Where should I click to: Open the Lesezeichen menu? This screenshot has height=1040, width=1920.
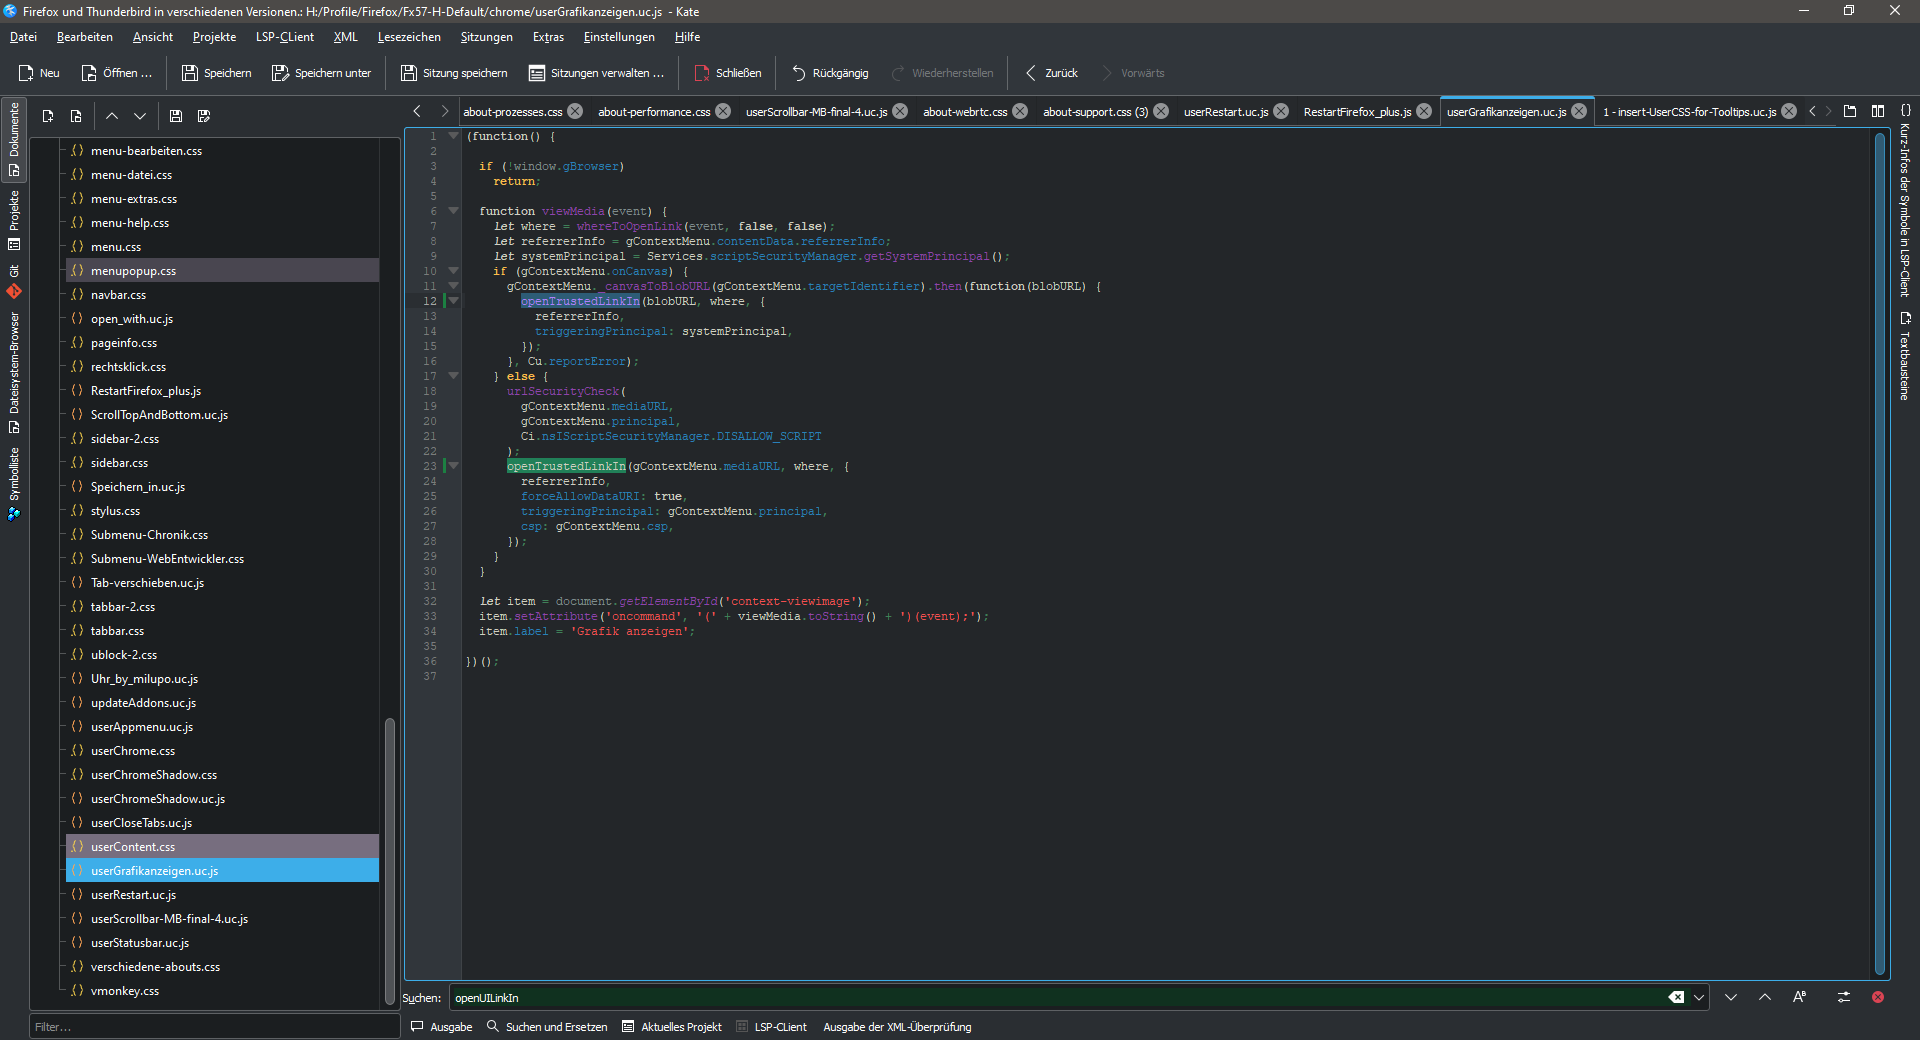pyautogui.click(x=408, y=37)
